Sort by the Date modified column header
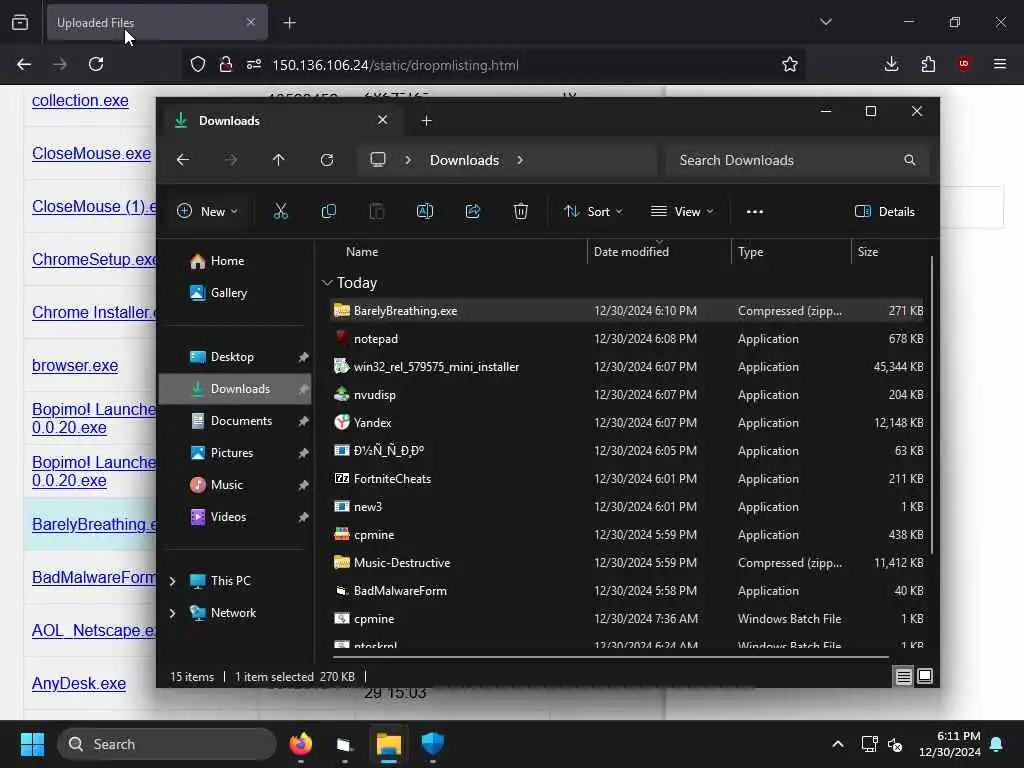This screenshot has height=768, width=1024. (x=659, y=251)
